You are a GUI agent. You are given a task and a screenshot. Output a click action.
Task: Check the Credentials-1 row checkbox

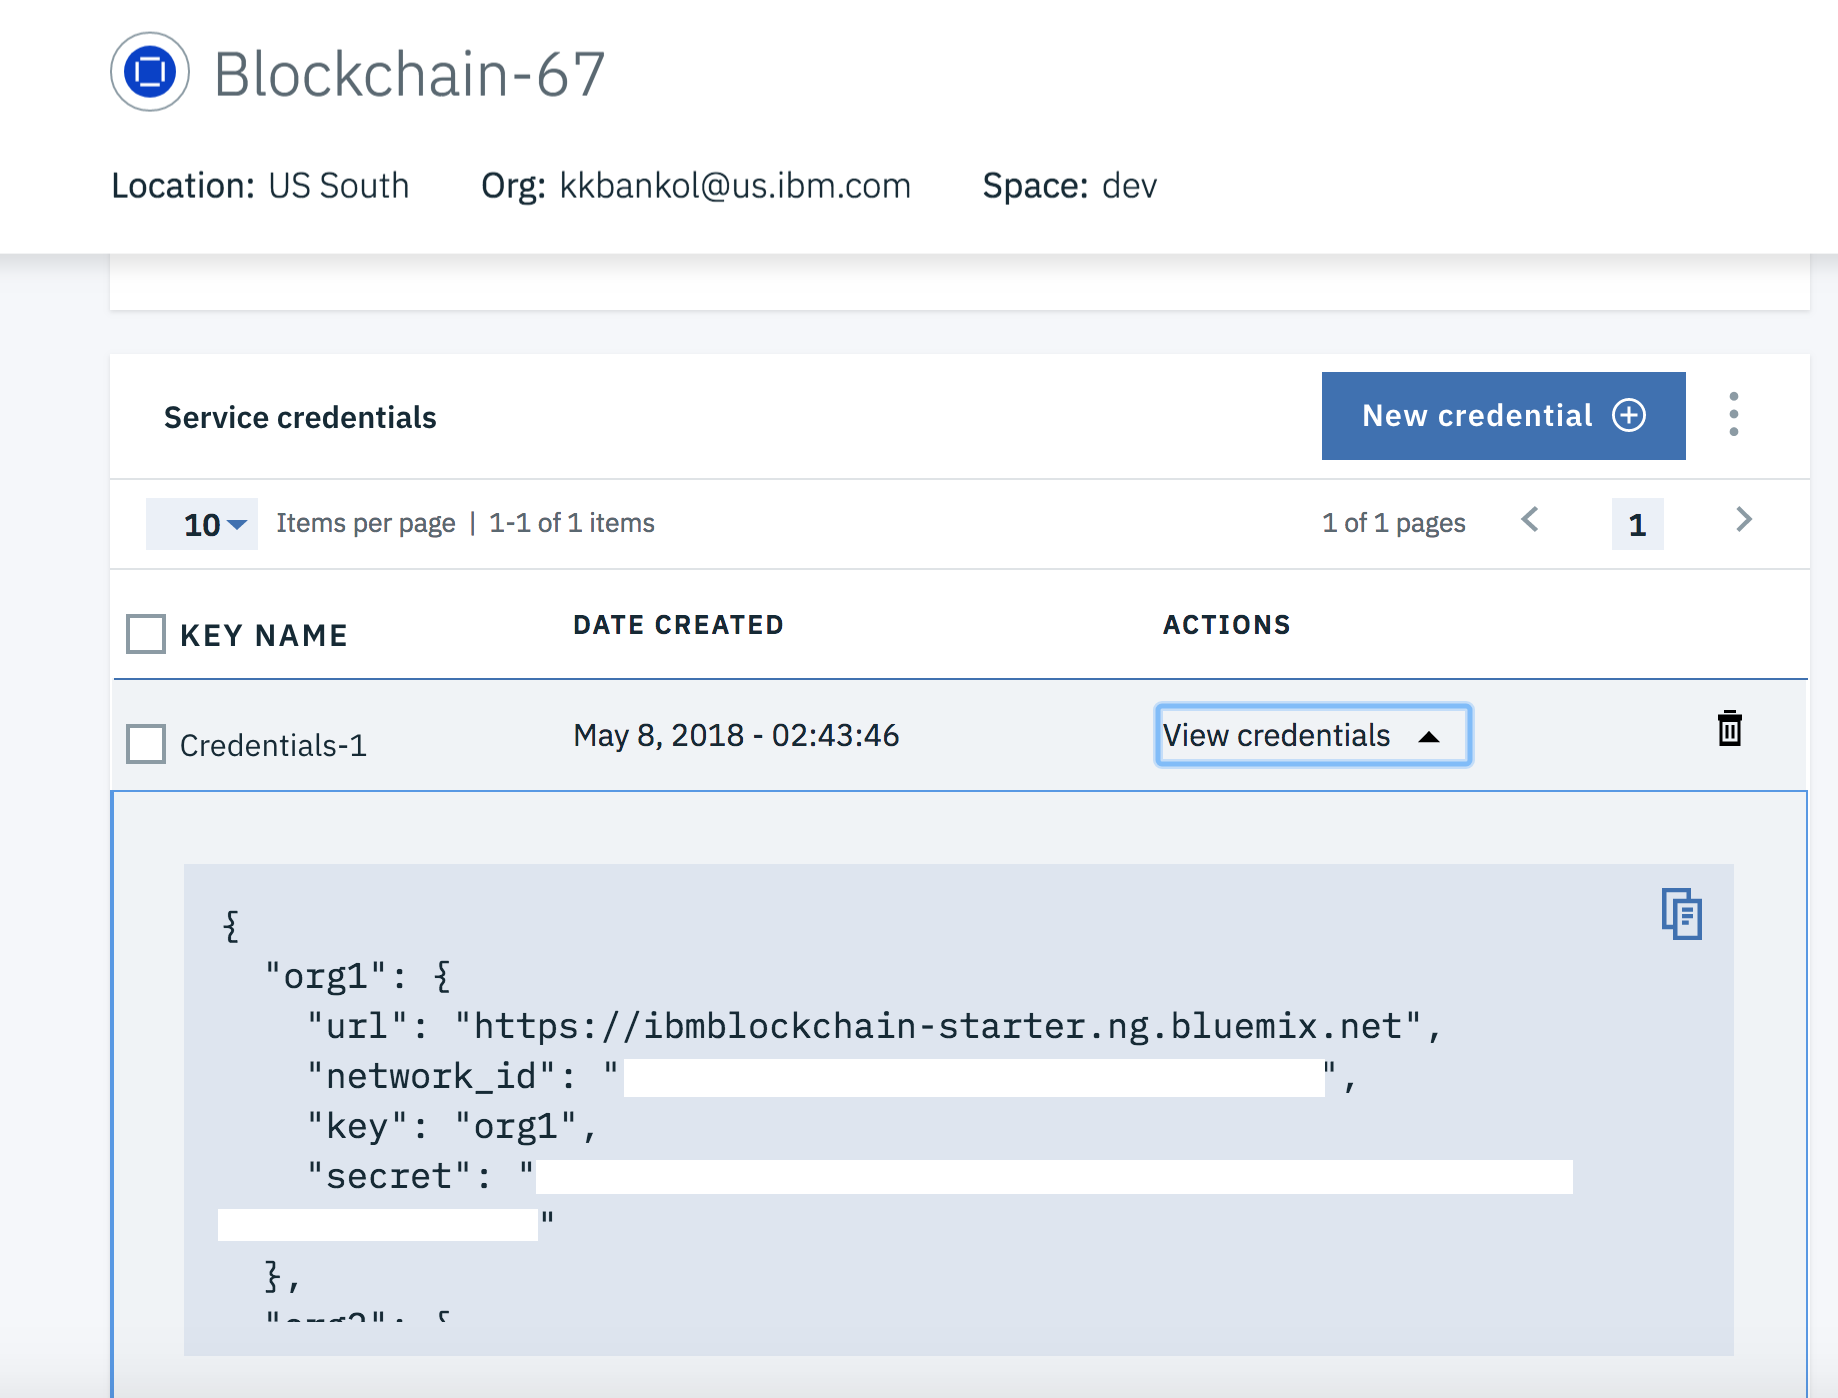(146, 744)
